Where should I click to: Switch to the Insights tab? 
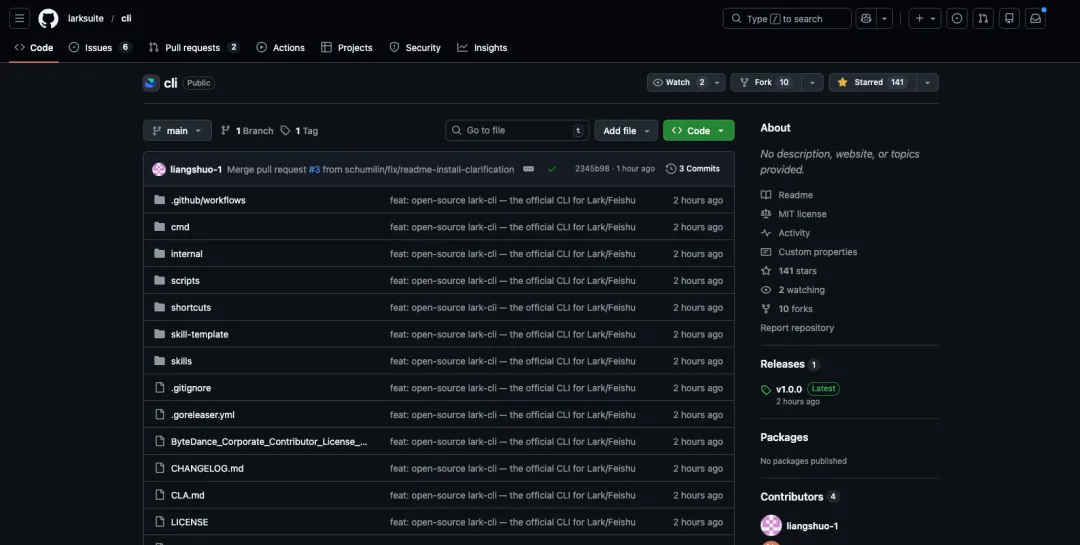pyautogui.click(x=482, y=48)
